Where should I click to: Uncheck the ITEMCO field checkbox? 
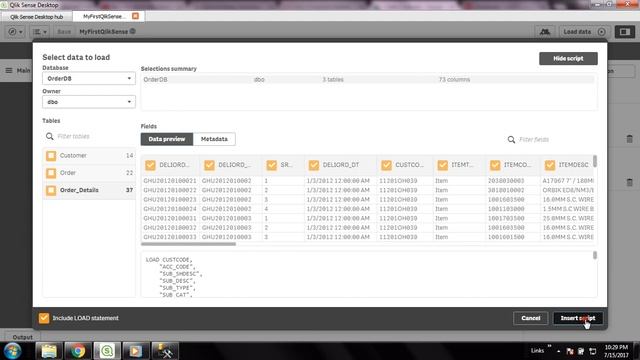point(495,165)
